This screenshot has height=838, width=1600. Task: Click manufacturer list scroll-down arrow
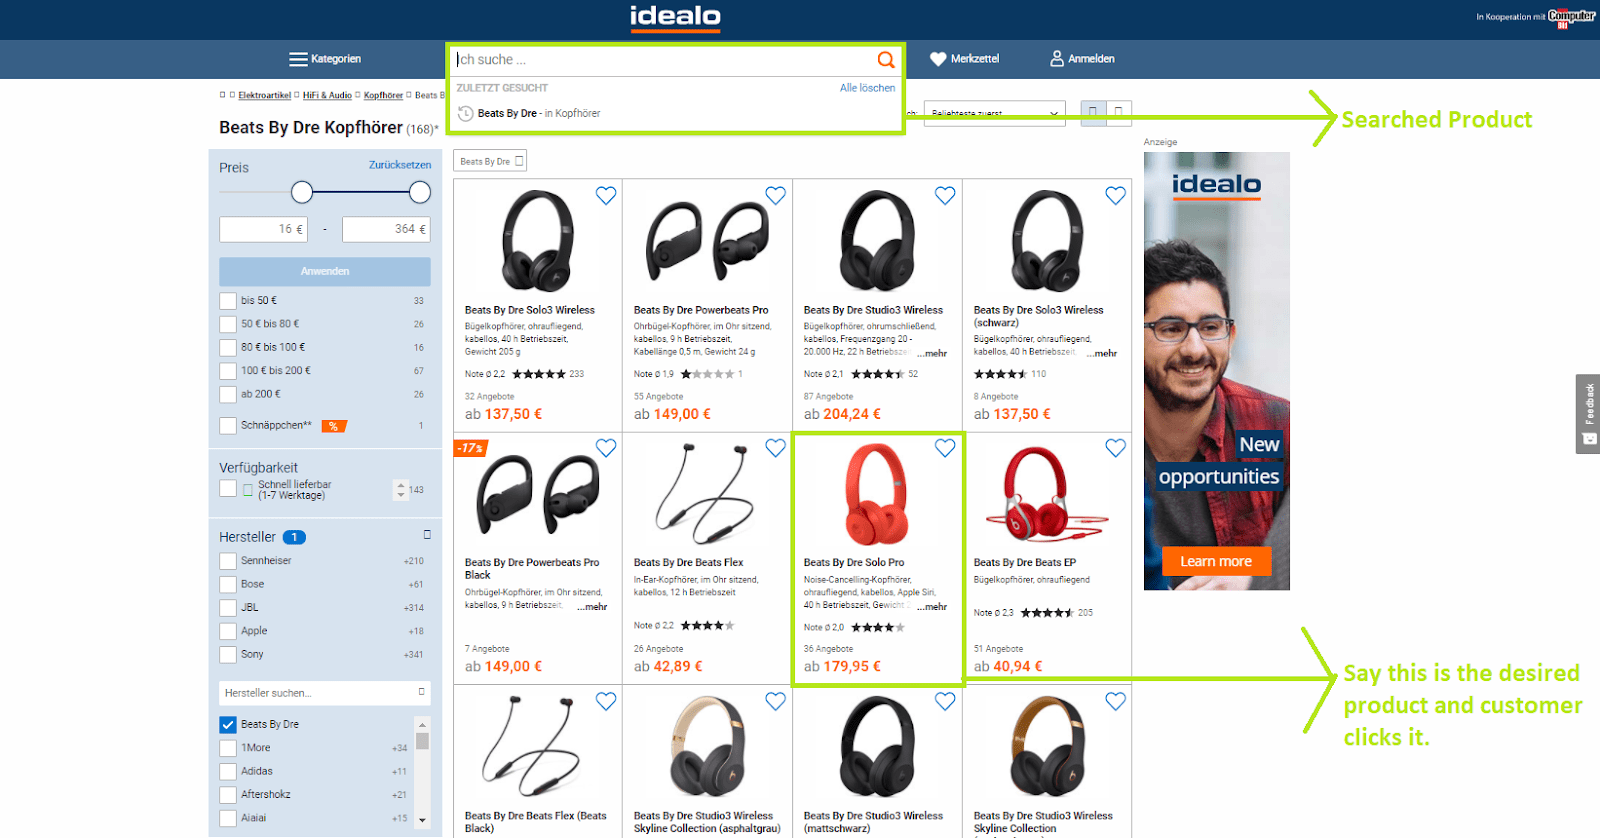(422, 820)
